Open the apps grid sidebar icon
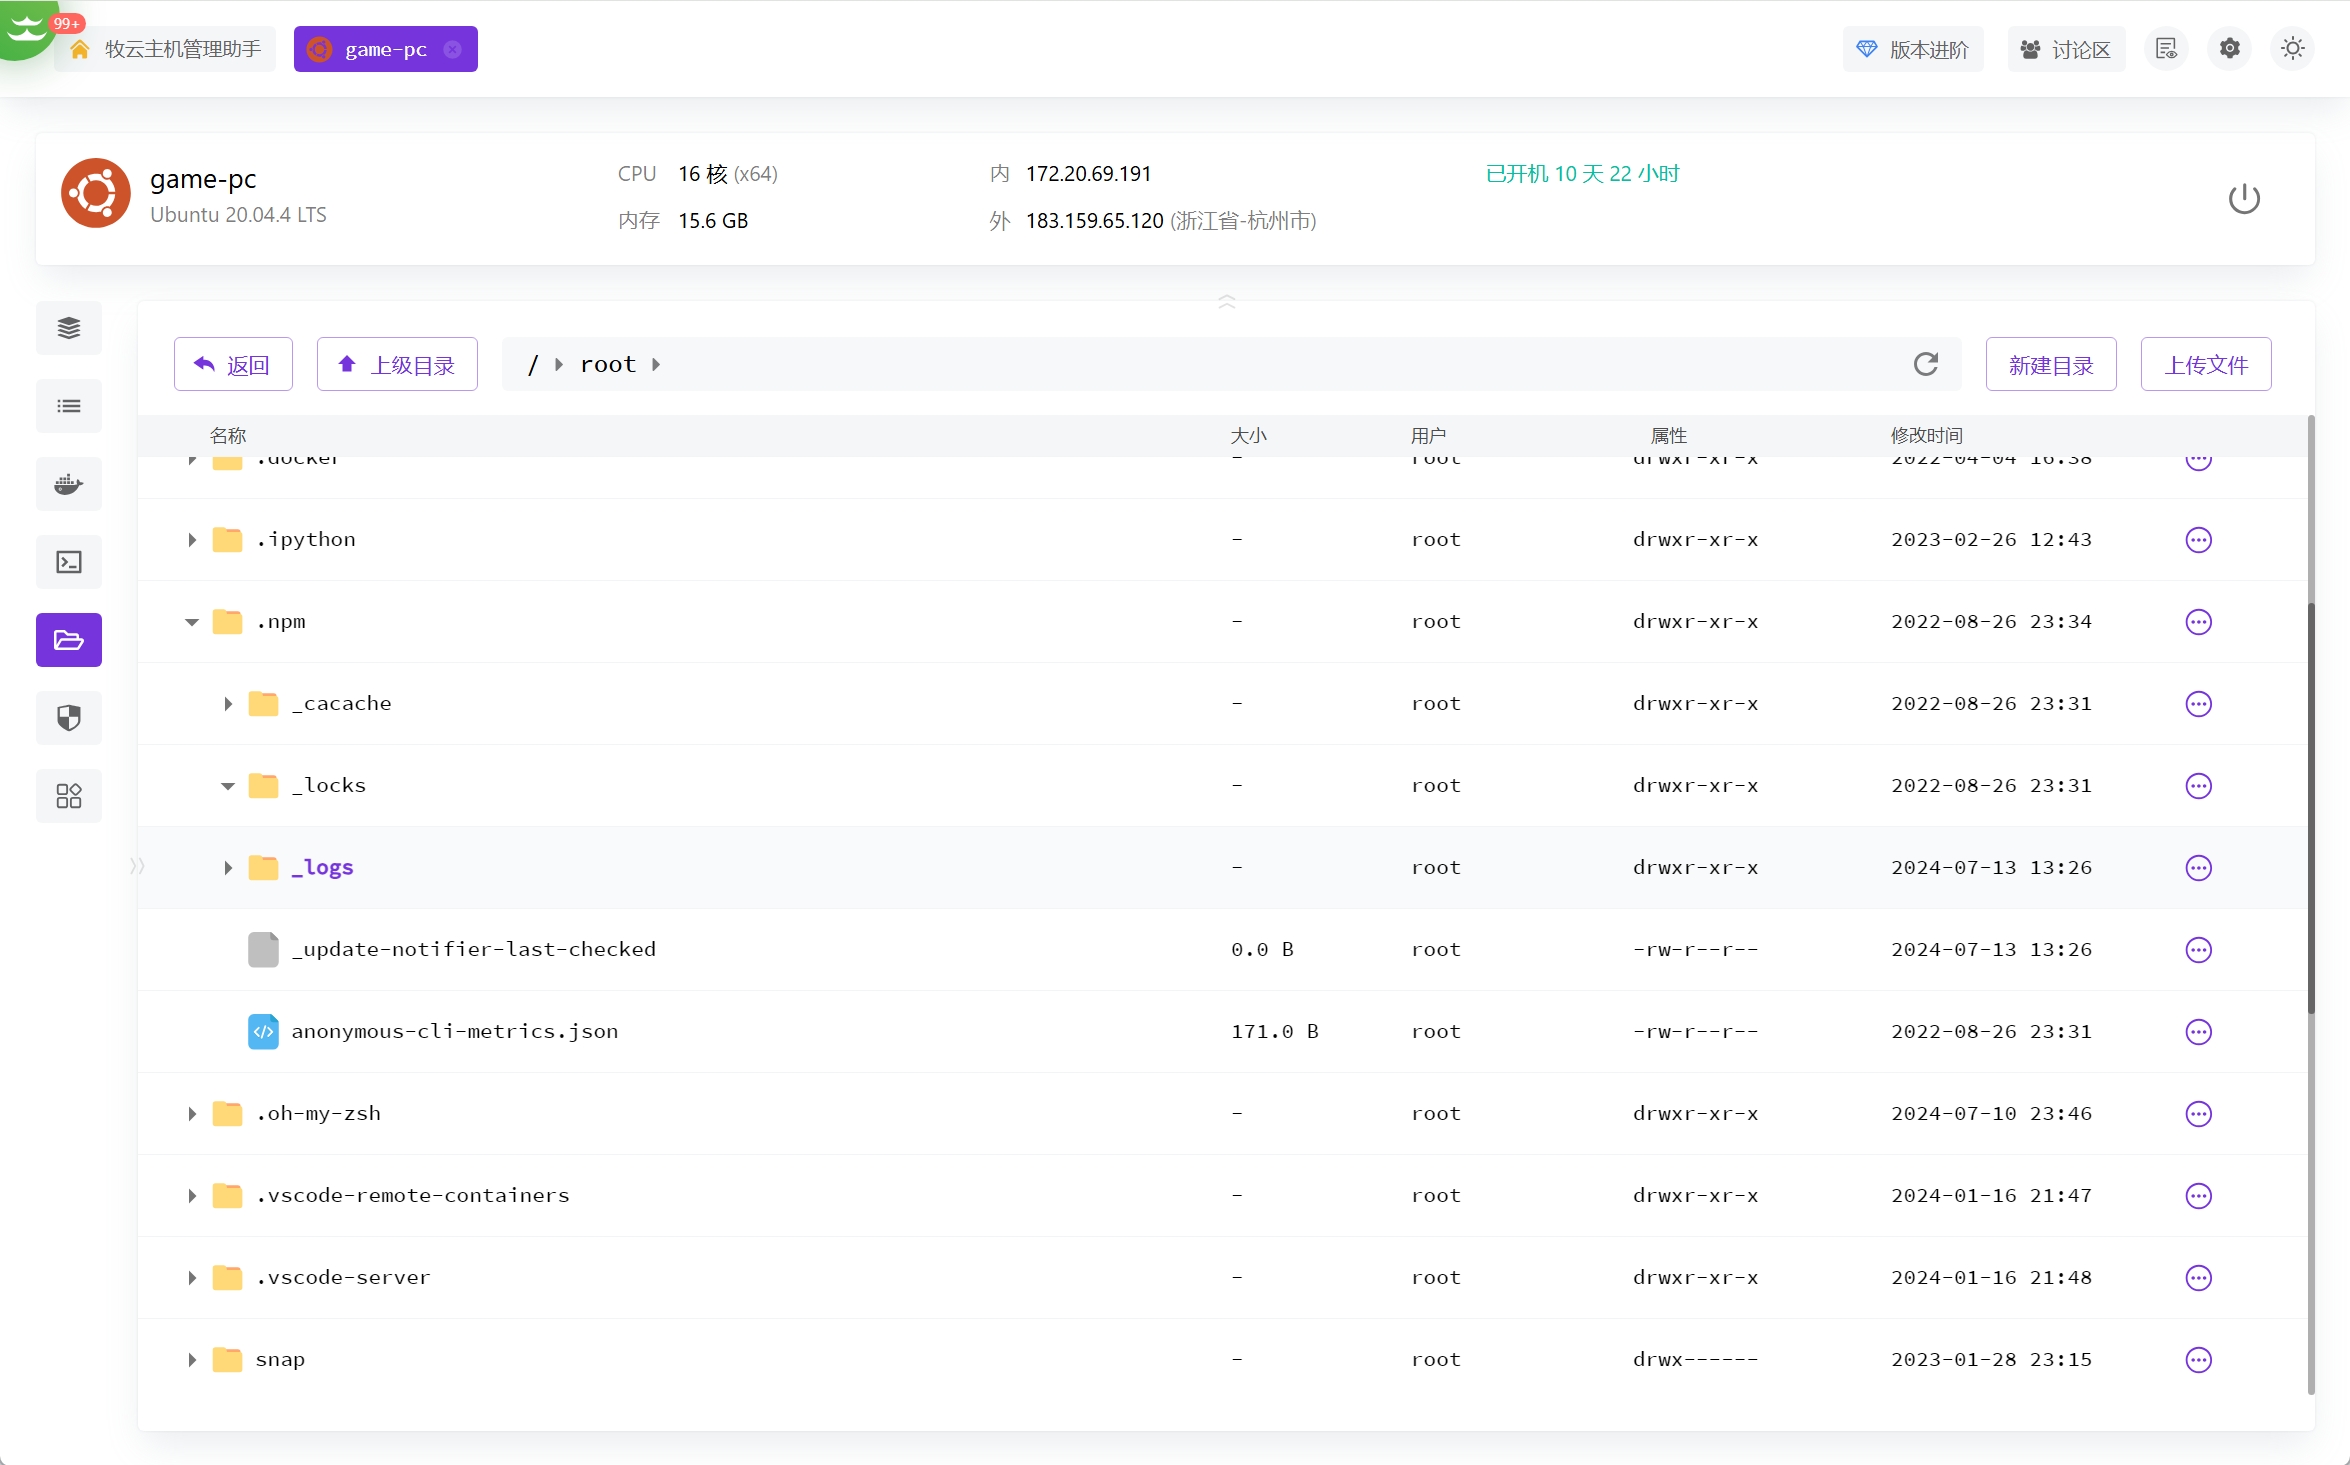Viewport: 2350px width, 1465px height. point(69,796)
